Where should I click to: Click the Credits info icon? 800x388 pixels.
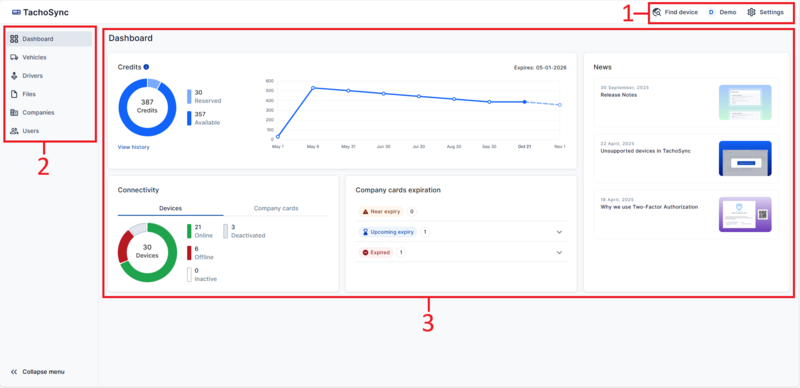pyautogui.click(x=146, y=67)
